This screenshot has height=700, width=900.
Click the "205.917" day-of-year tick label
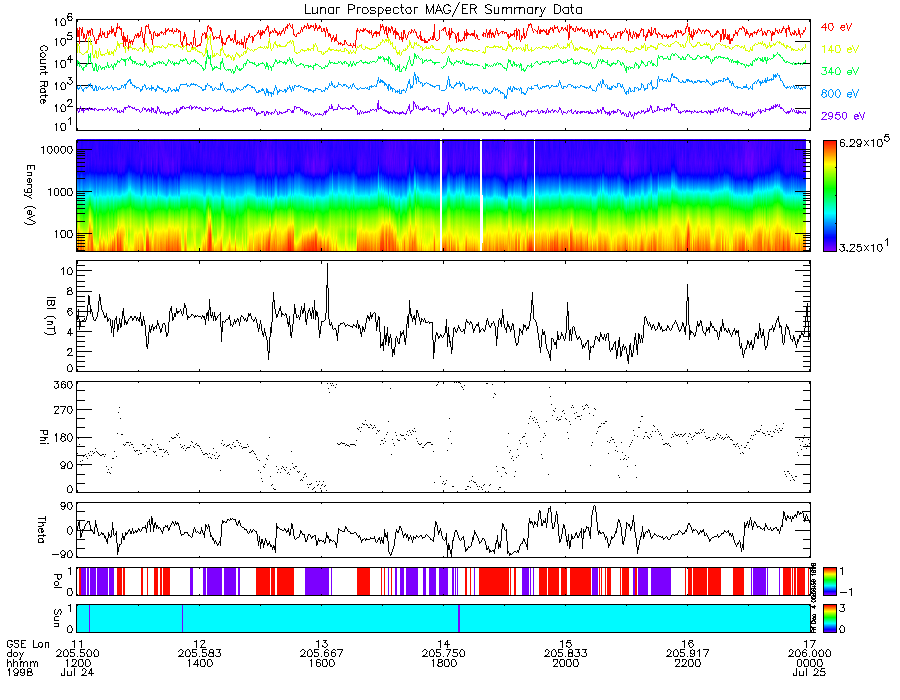688,654
